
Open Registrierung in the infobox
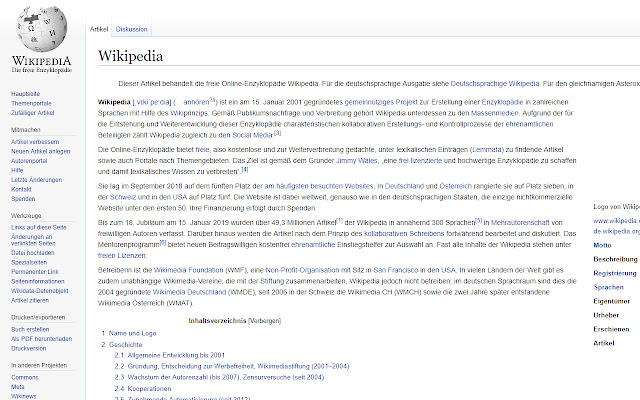pos(615,273)
